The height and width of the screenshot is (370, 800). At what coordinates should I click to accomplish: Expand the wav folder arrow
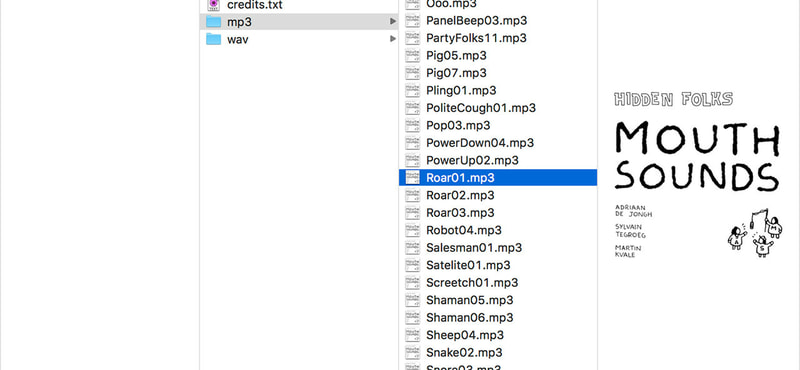pyautogui.click(x=393, y=39)
